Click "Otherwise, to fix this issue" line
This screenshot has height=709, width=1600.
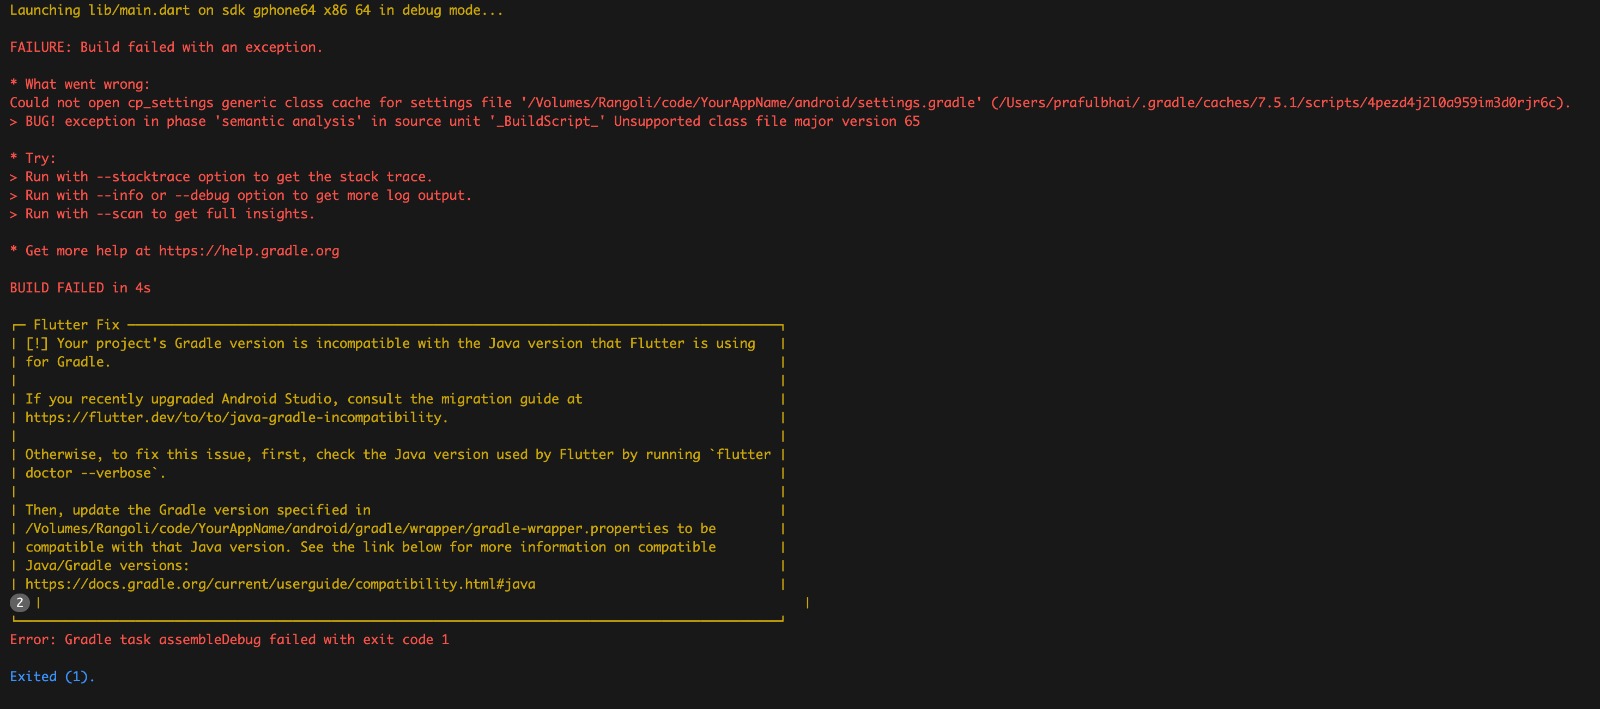[398, 454]
